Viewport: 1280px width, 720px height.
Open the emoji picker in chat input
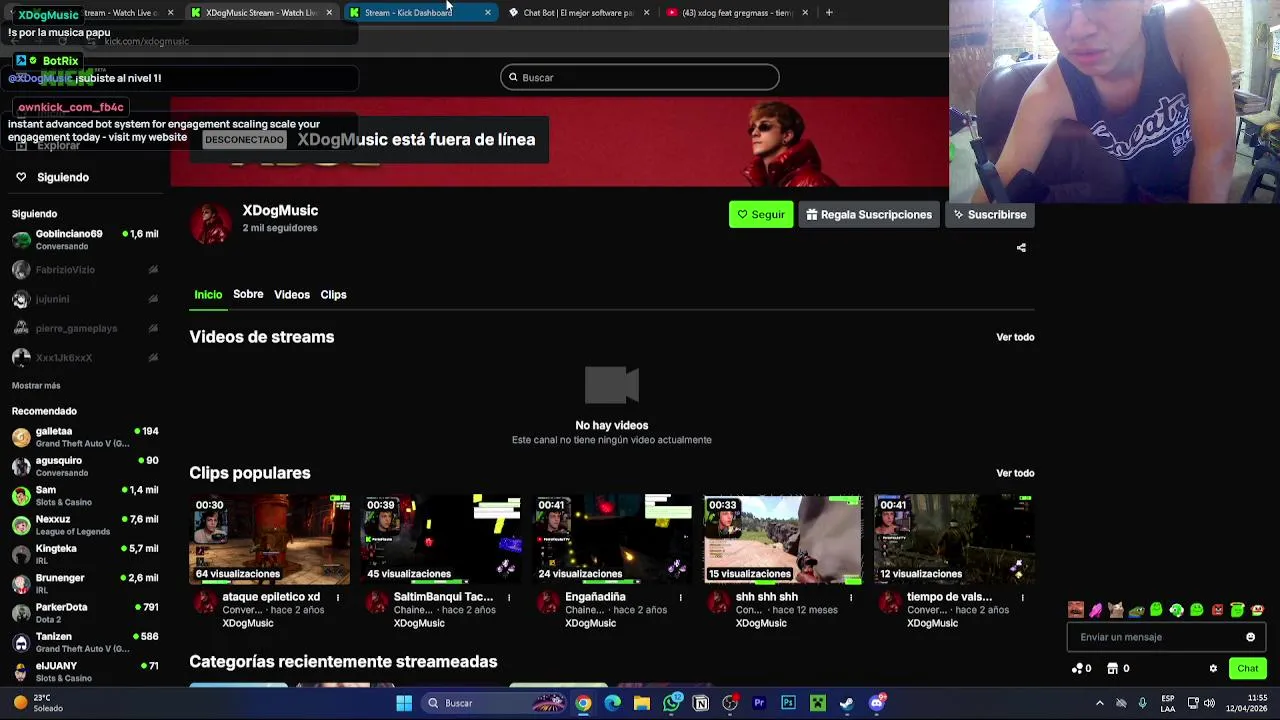[x=1250, y=637]
